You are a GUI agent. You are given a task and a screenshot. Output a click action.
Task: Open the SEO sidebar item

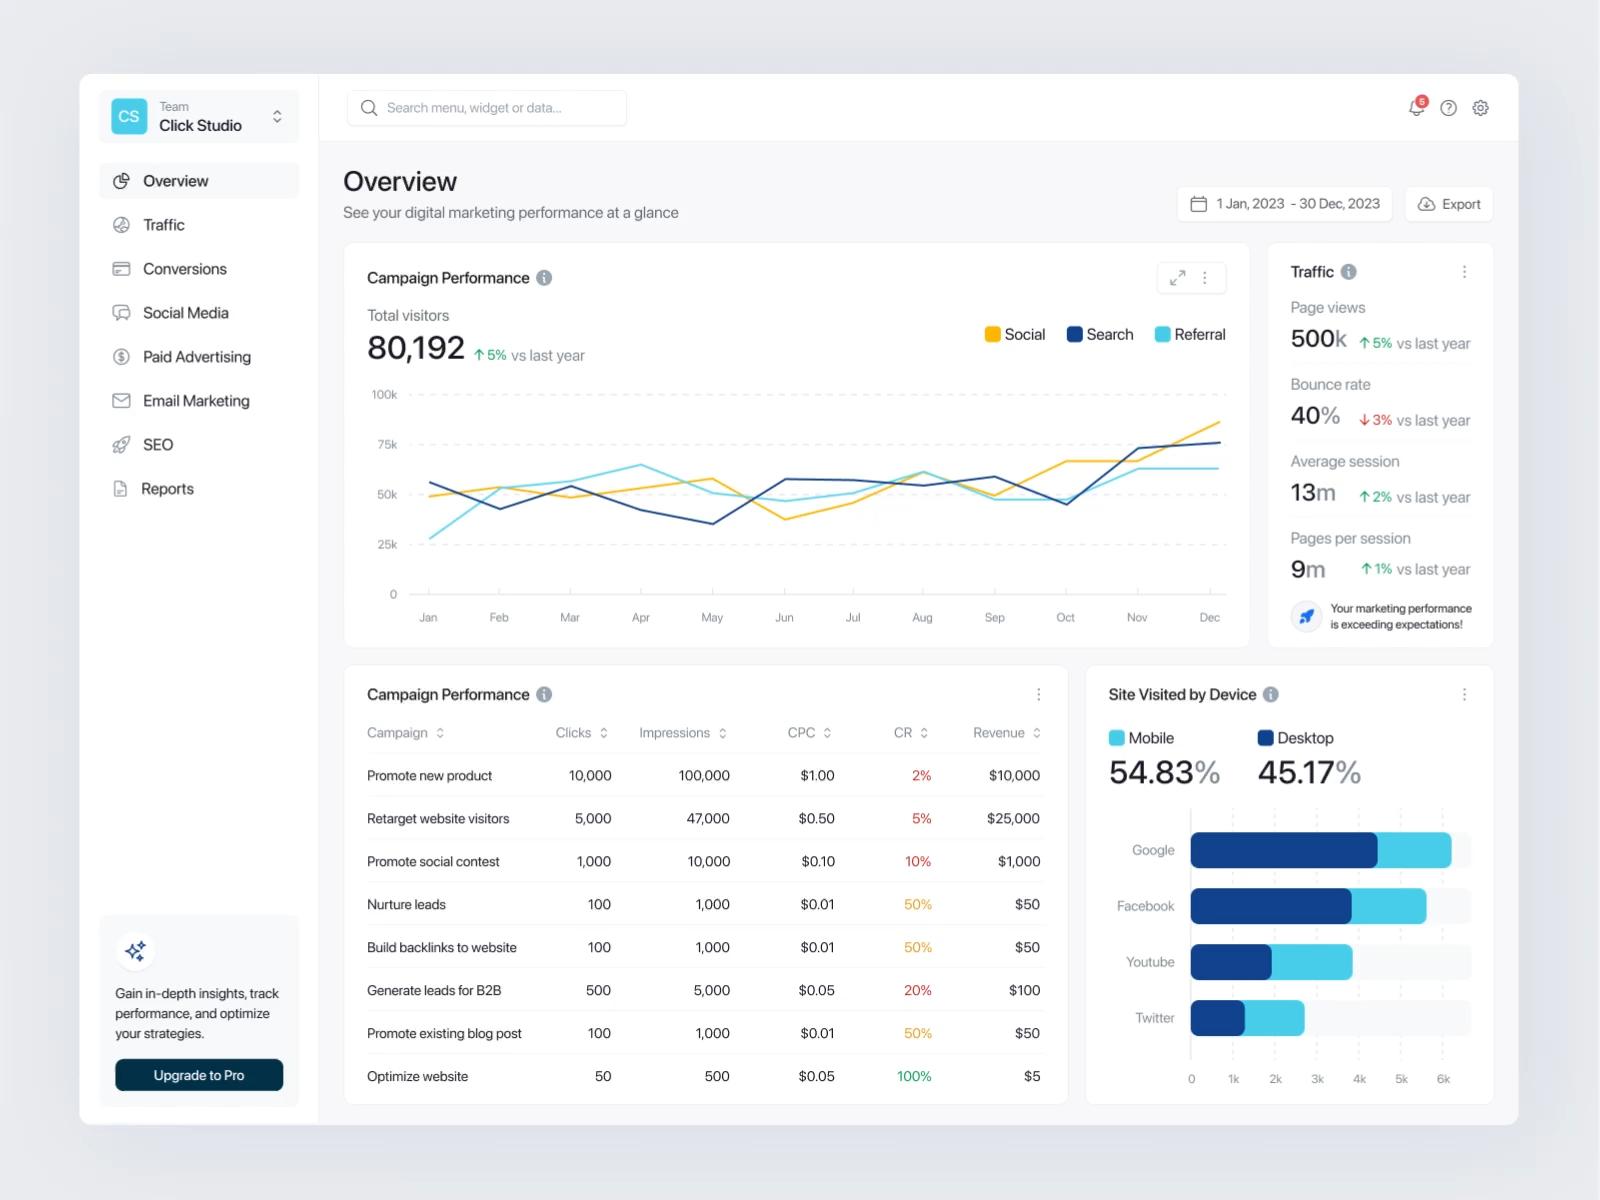(x=199, y=445)
